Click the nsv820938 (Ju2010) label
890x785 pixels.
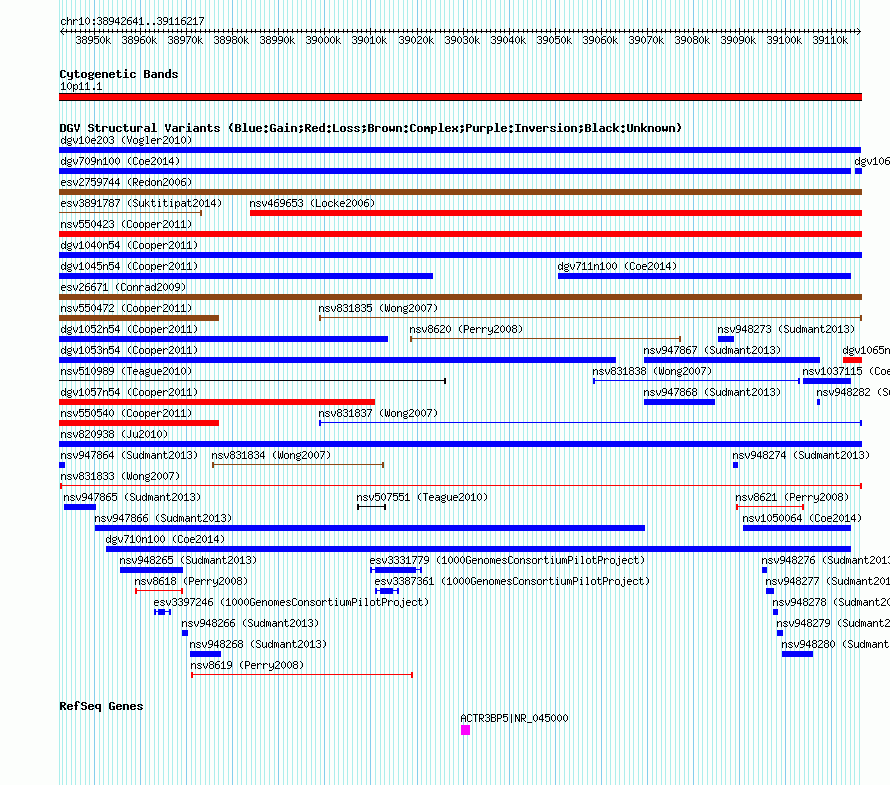114,434
